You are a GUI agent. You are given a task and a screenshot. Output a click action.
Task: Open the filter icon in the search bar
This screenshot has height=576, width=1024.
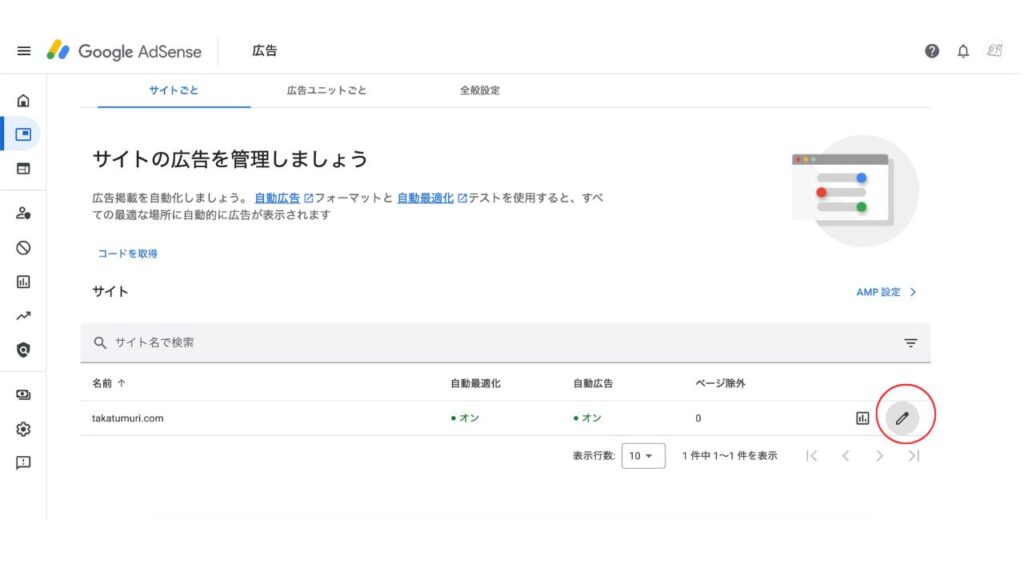click(910, 343)
